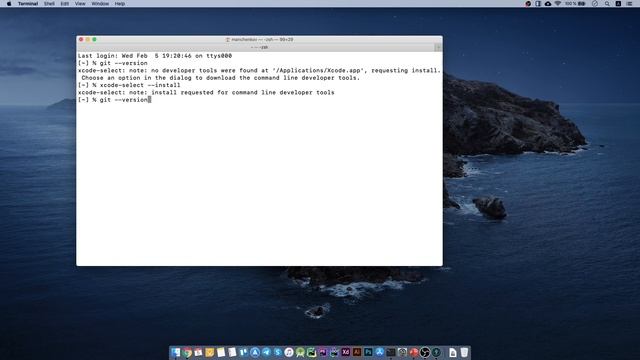Open Notification Center from the menu bar
640x360 pixels.
(629, 4)
